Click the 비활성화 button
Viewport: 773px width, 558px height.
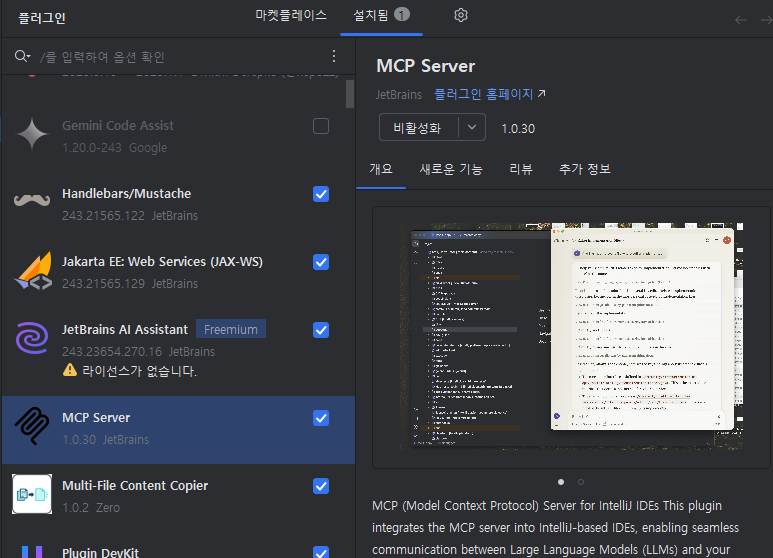pyautogui.click(x=418, y=128)
